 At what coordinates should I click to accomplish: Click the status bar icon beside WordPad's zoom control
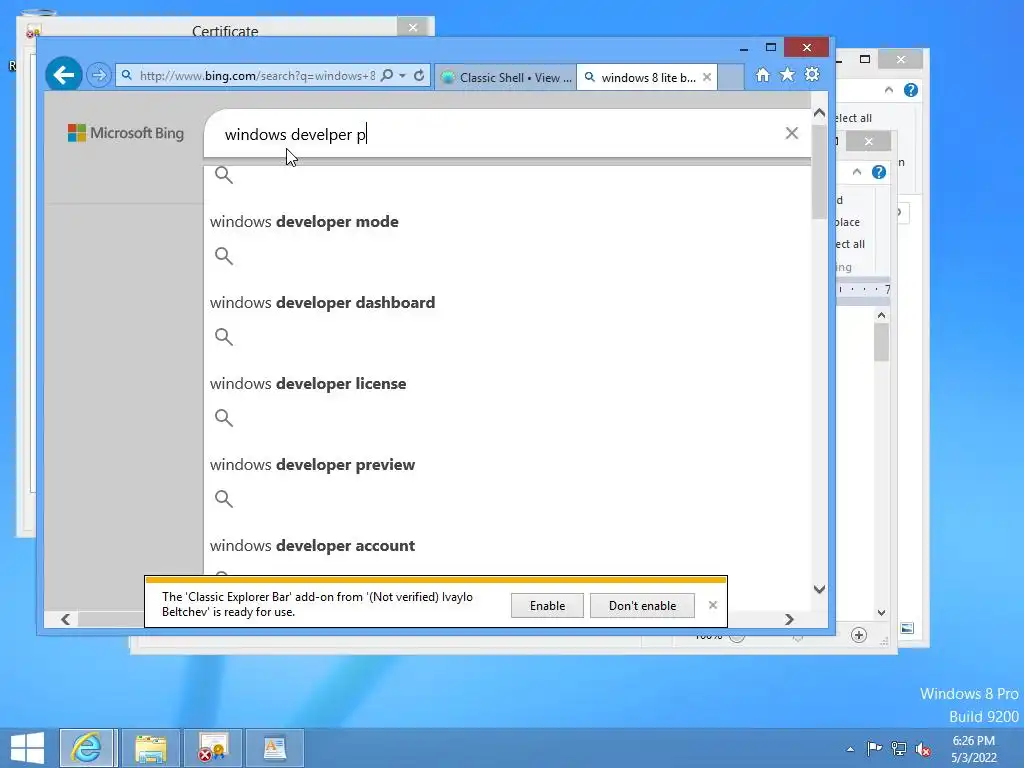[906, 628]
